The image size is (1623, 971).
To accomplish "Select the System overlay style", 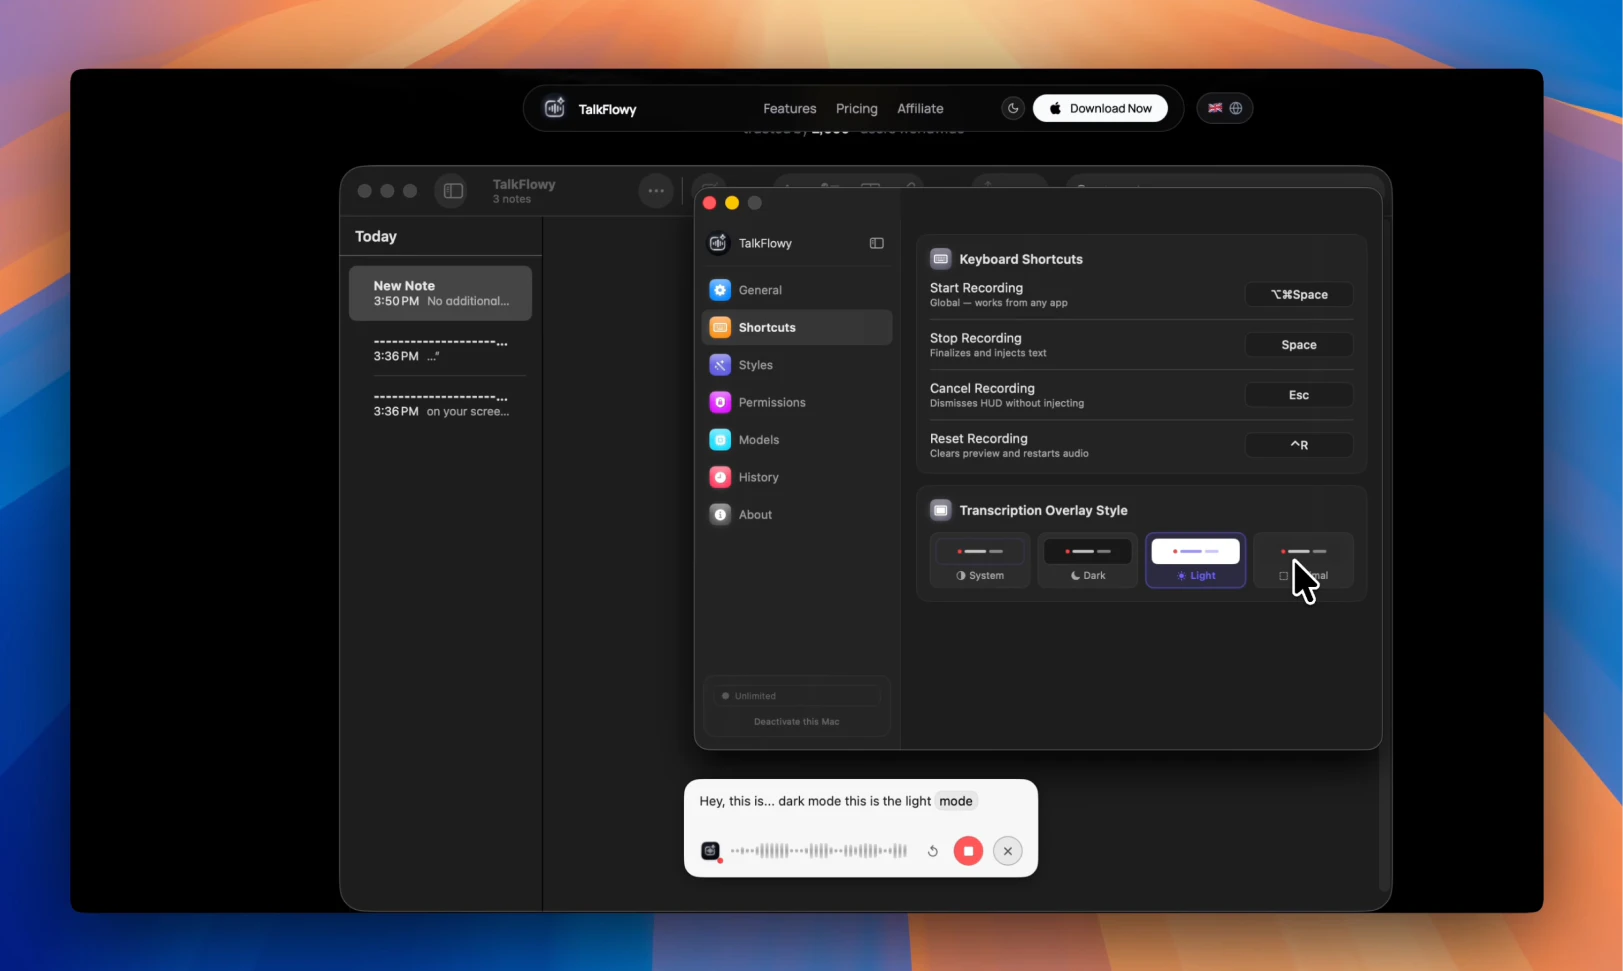I will click(x=980, y=560).
